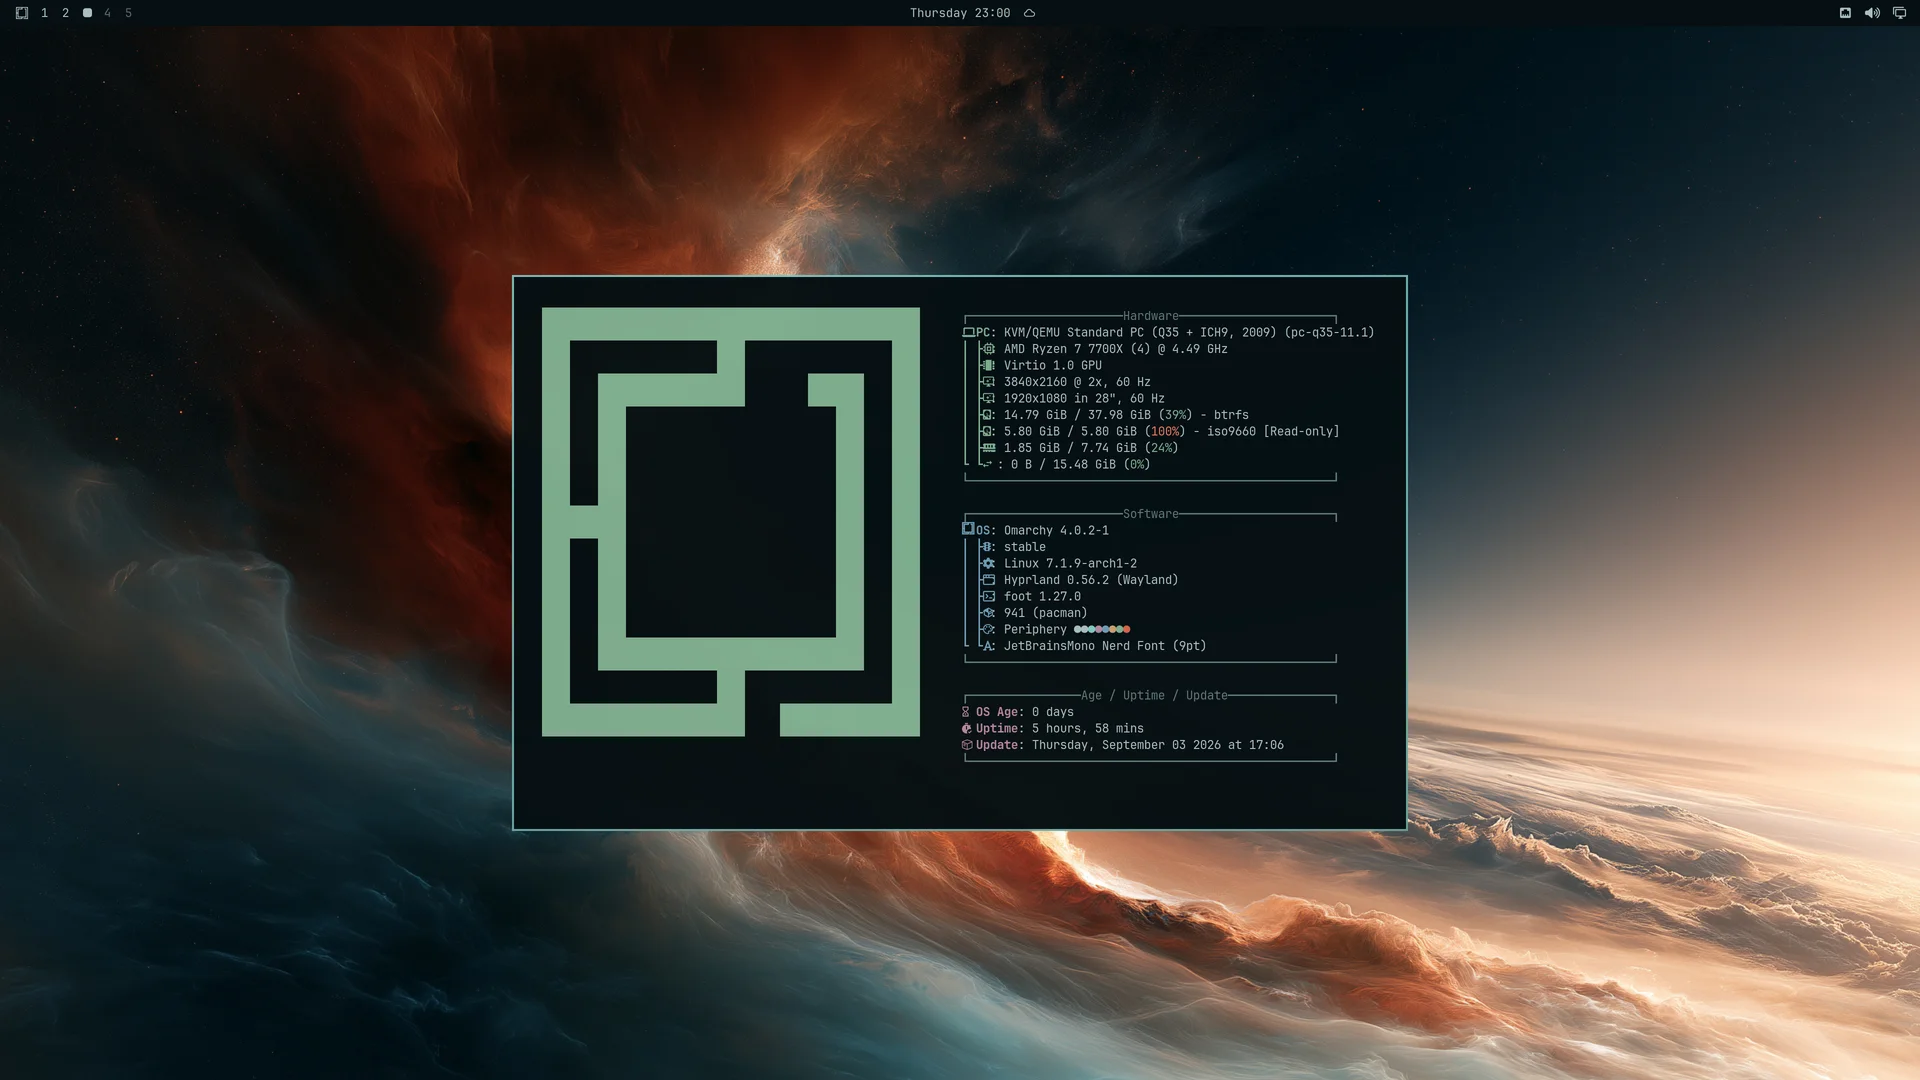Open the Omarchy menu icon in top bar
The image size is (1920, 1080).
22,13
